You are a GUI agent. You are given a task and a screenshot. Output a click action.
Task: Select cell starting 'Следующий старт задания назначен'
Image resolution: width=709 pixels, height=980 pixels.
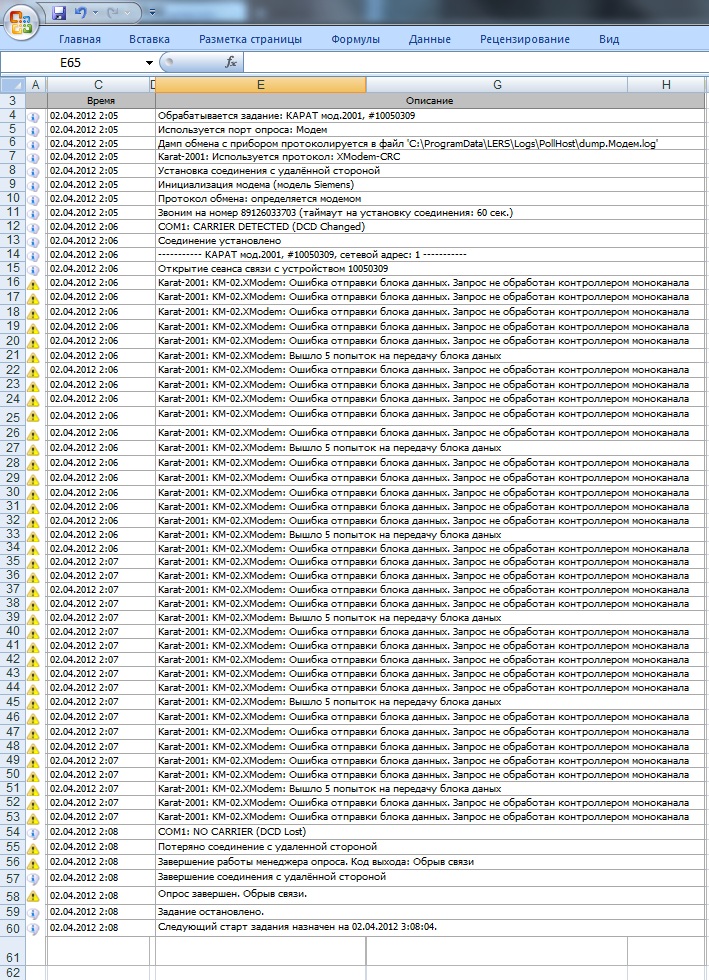pyautogui.click(x=430, y=928)
